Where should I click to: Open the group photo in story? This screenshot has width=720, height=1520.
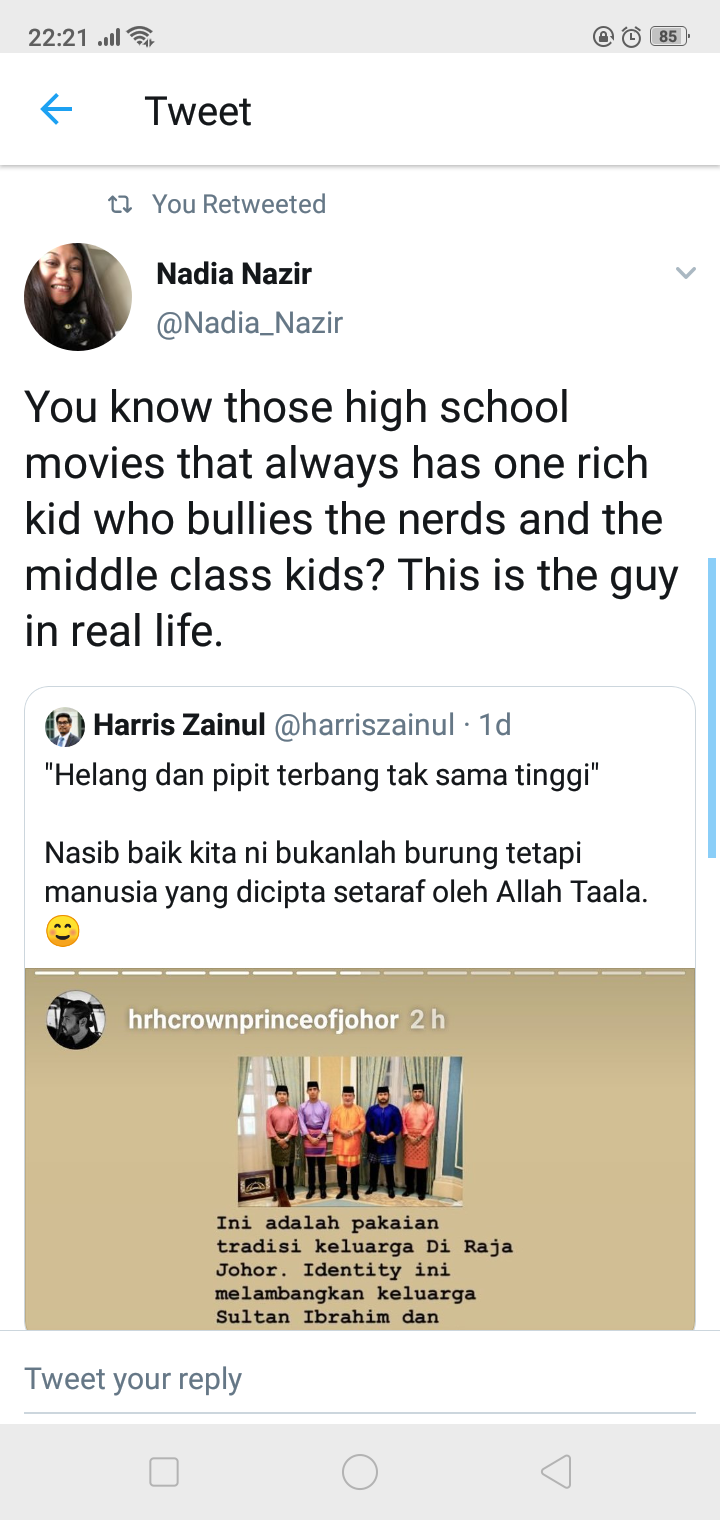[x=350, y=1129]
